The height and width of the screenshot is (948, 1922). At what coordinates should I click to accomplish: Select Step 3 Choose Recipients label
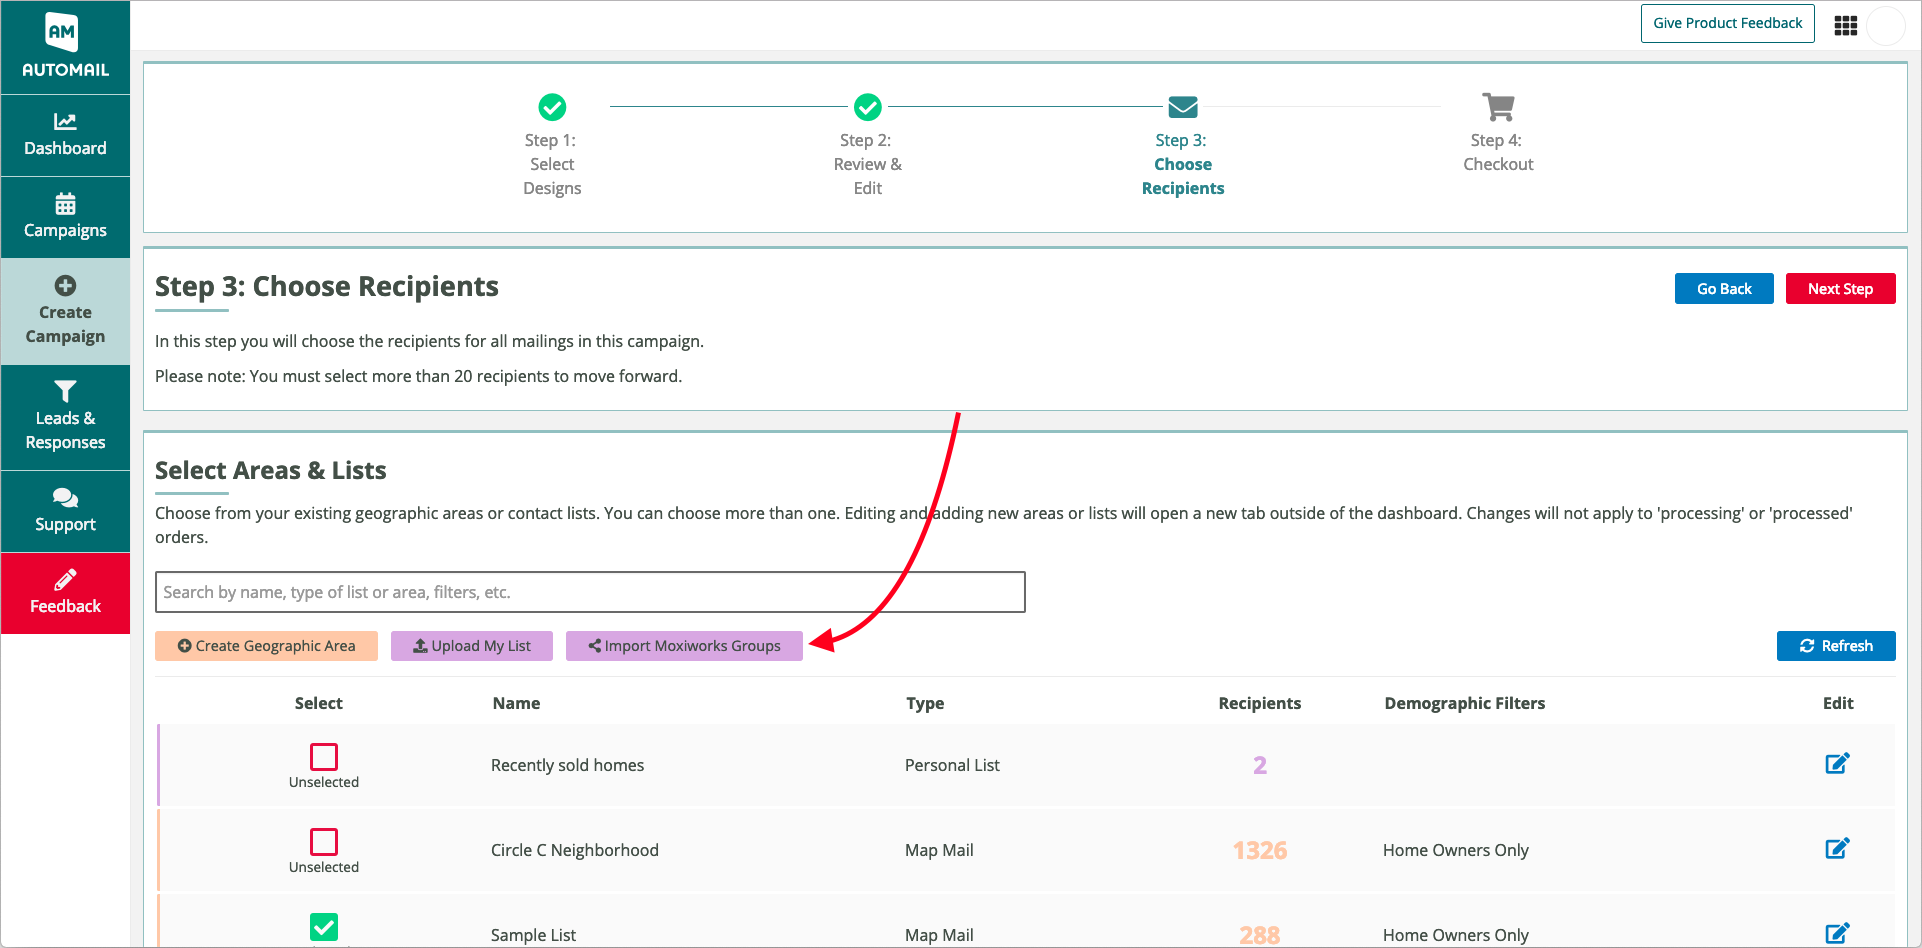tap(1183, 164)
